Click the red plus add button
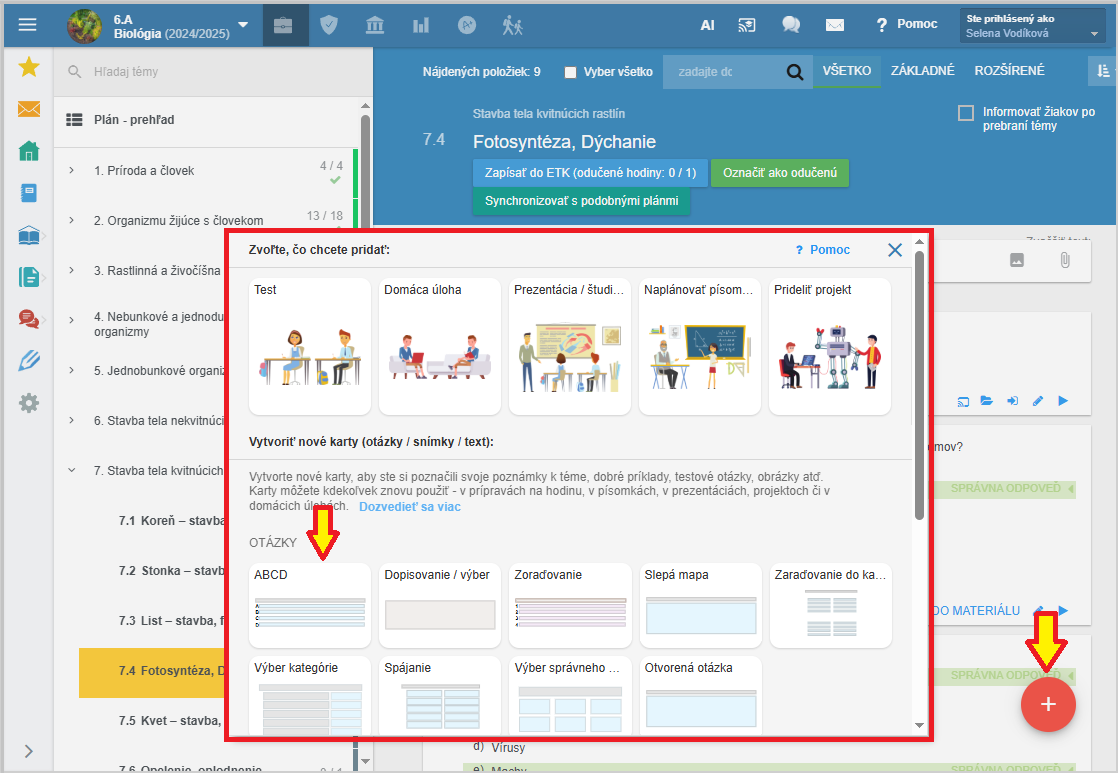This screenshot has width=1118, height=773. 1048,704
